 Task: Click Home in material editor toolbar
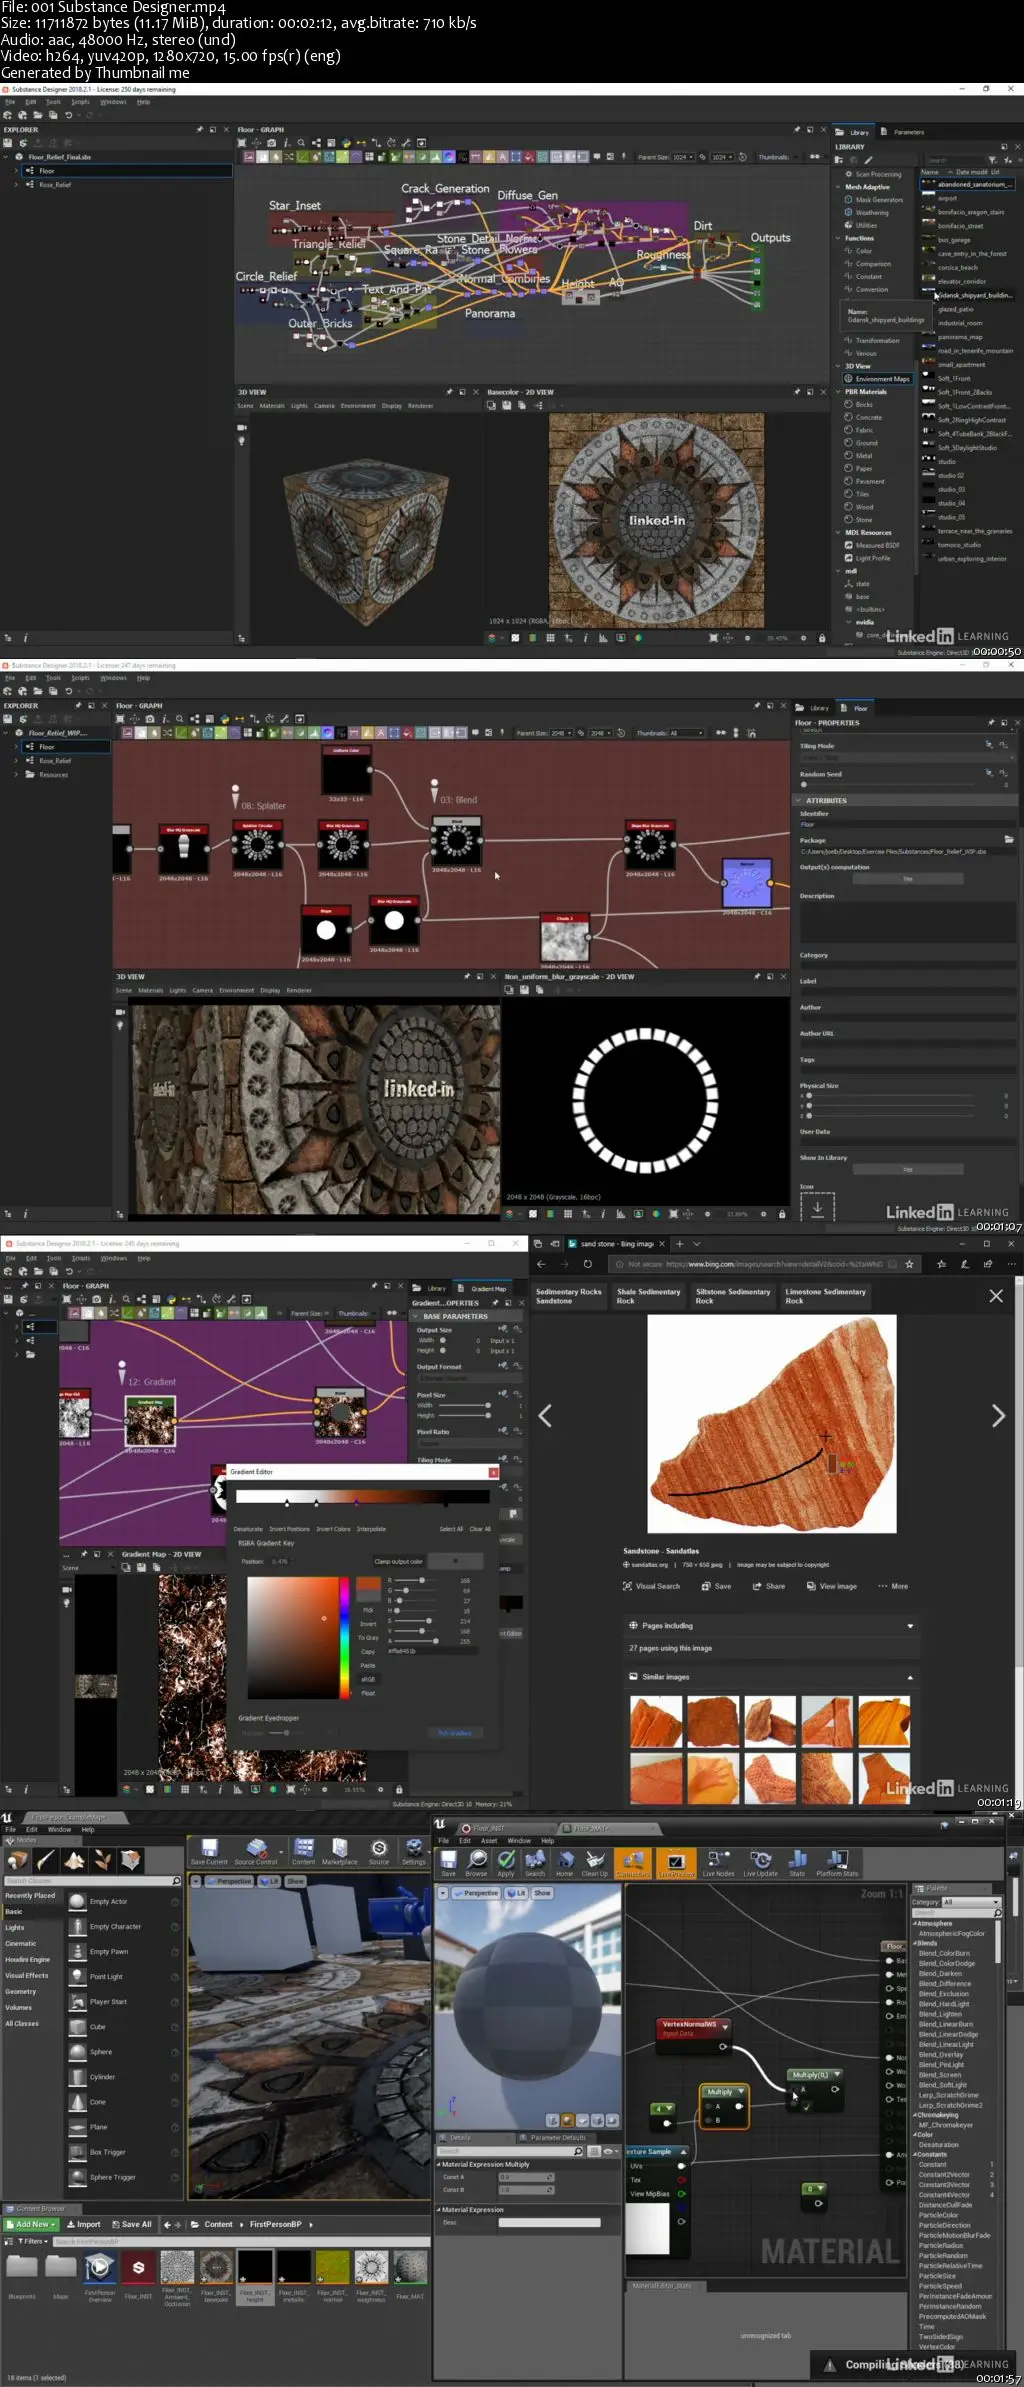click(x=565, y=1863)
